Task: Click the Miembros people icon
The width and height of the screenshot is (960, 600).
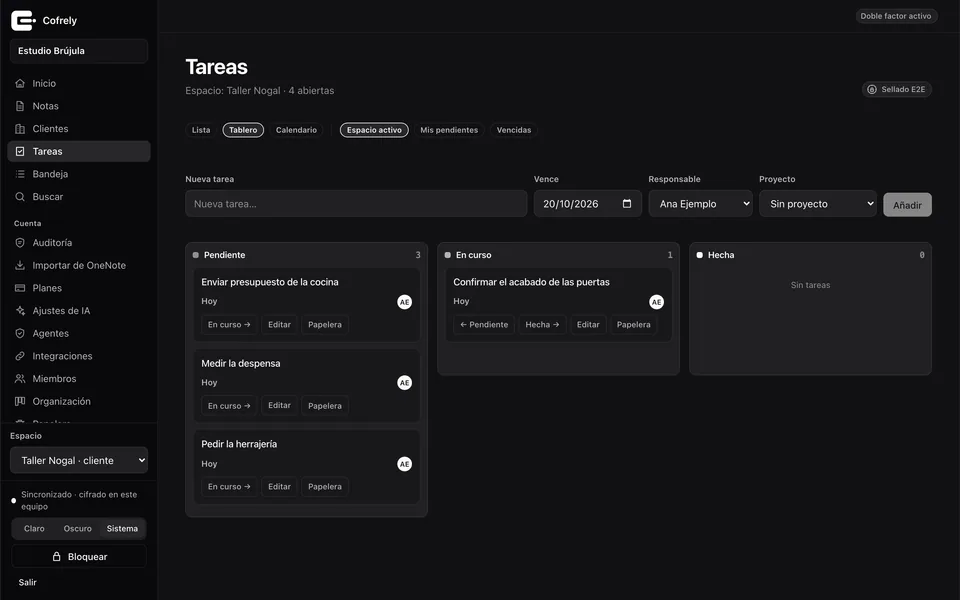Action: (20, 378)
